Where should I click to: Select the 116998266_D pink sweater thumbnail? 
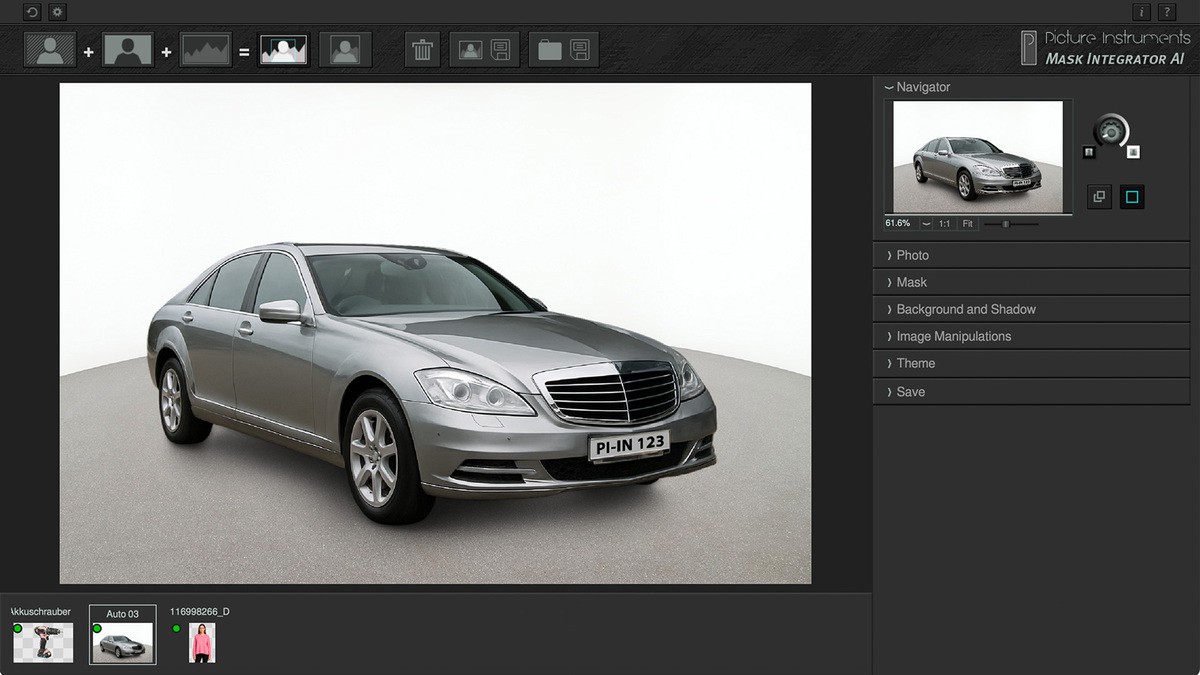click(x=202, y=642)
